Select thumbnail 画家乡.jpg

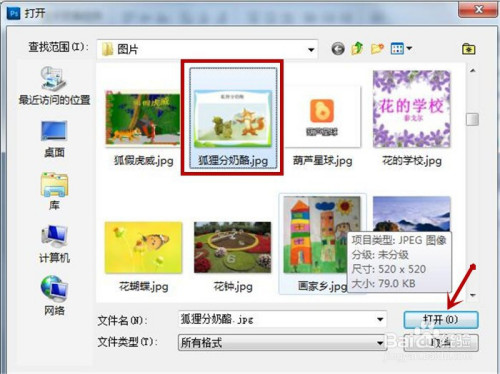coord(322,235)
